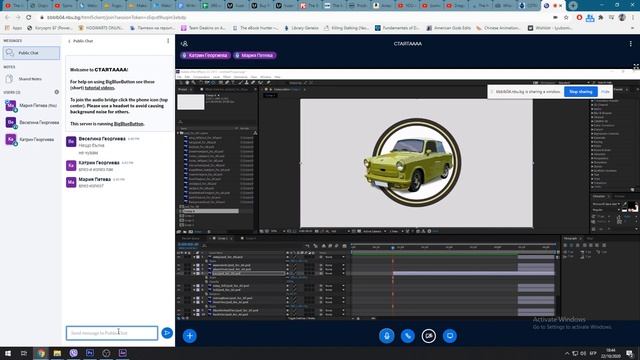Select the Type tool in After Effects
Screen dimensions: 640x360
coord(233,83)
